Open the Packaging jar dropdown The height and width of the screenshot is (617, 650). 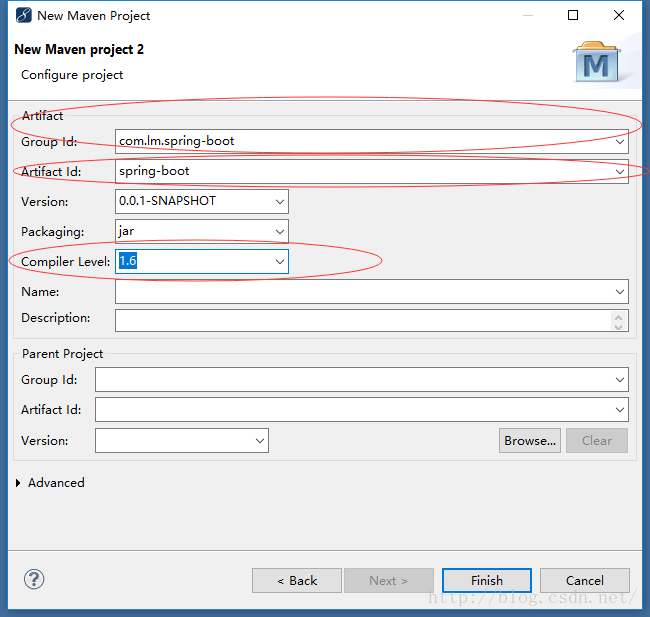(279, 231)
